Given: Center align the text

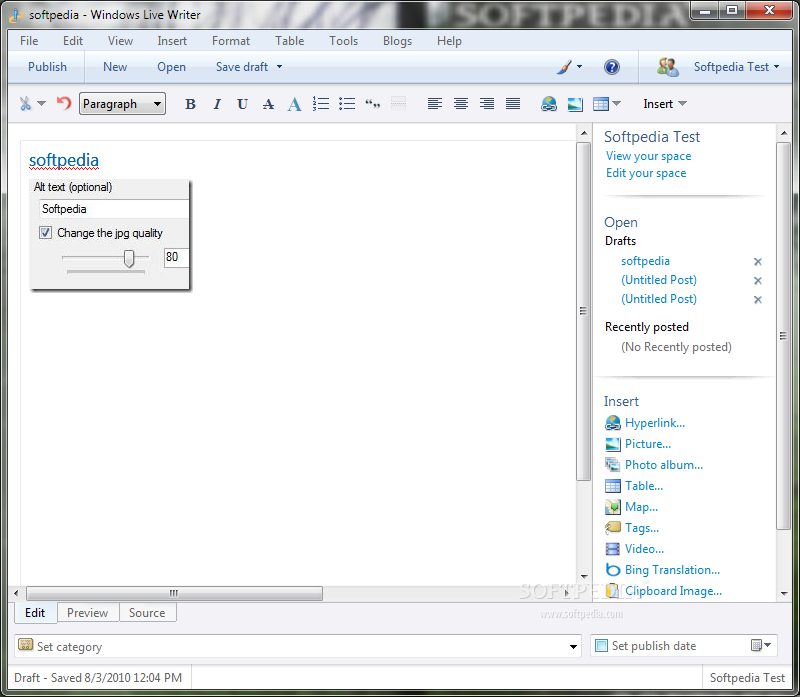Looking at the screenshot, I should coord(461,104).
